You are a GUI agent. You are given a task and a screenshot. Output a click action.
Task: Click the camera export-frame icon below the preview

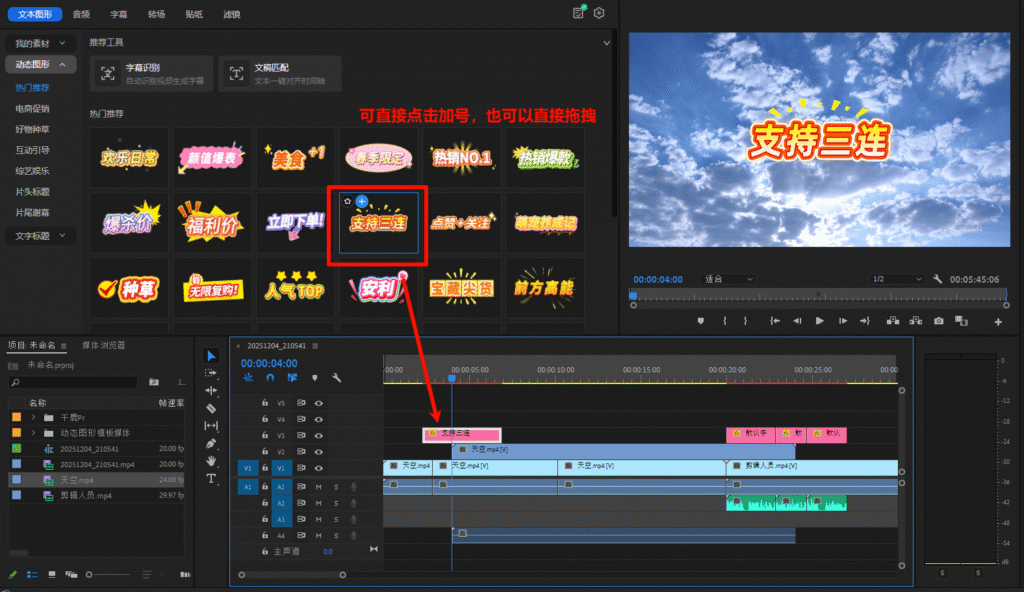[x=939, y=321]
